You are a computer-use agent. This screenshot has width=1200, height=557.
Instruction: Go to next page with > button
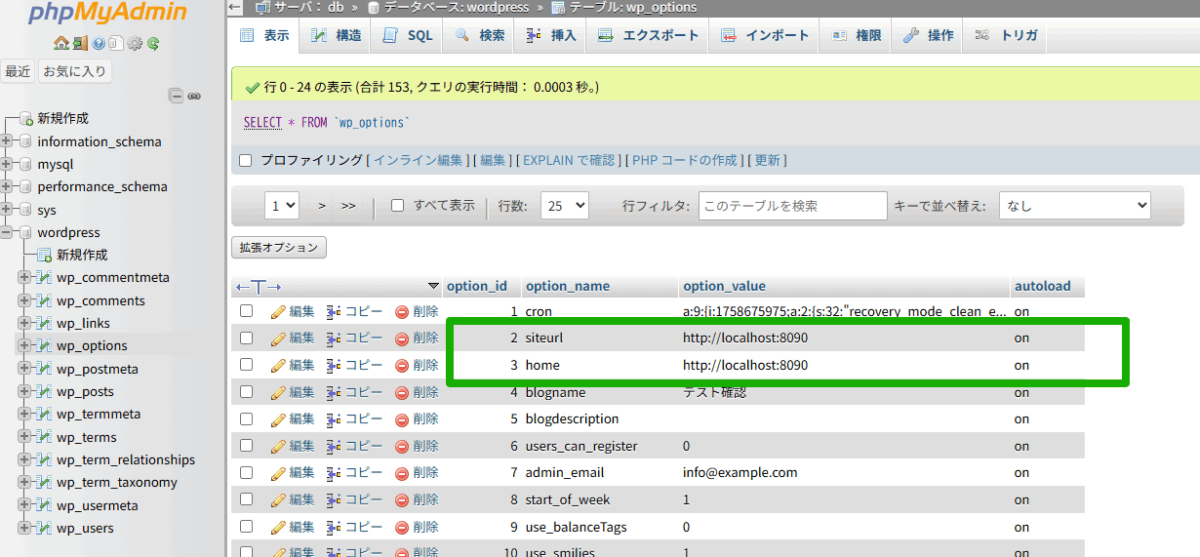(322, 206)
